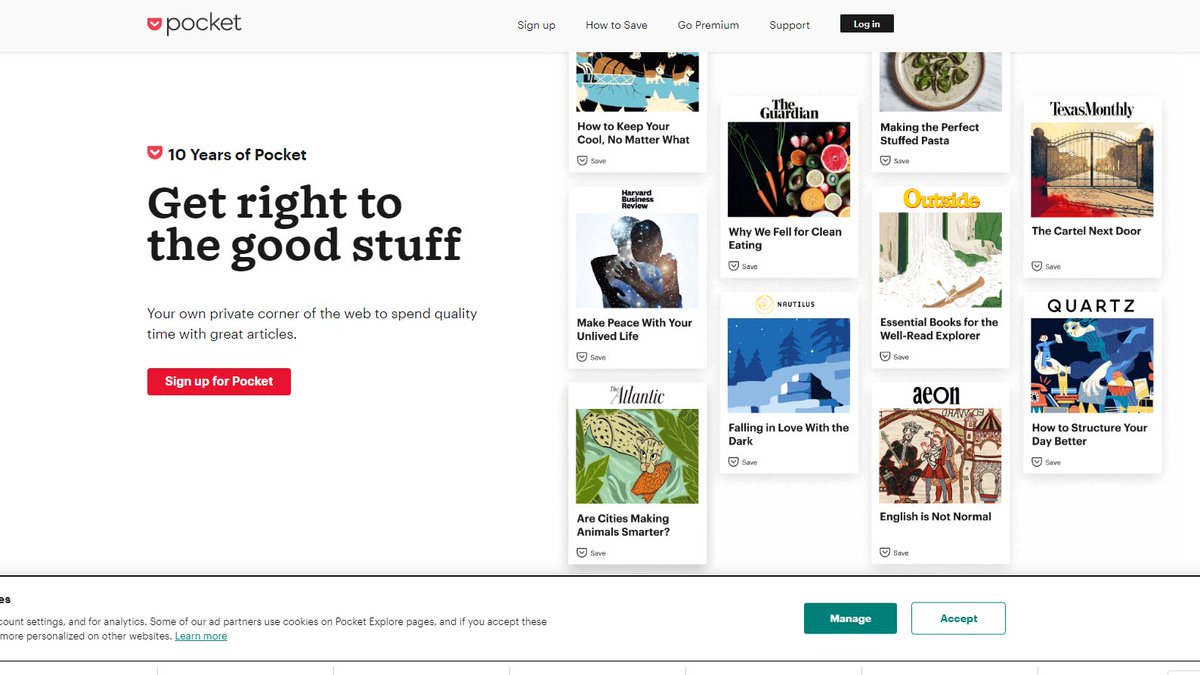Click The Guardian logo on the card
This screenshot has height=675, width=1200.
(x=789, y=109)
